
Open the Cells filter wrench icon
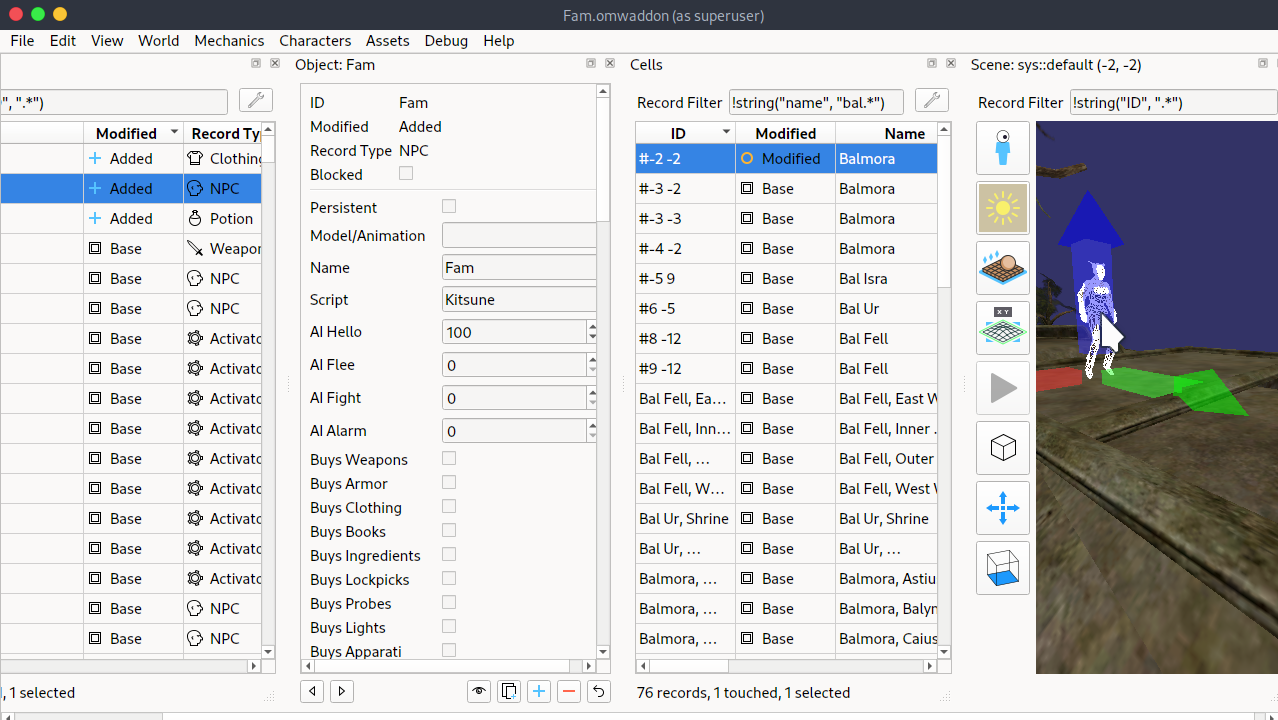931,101
